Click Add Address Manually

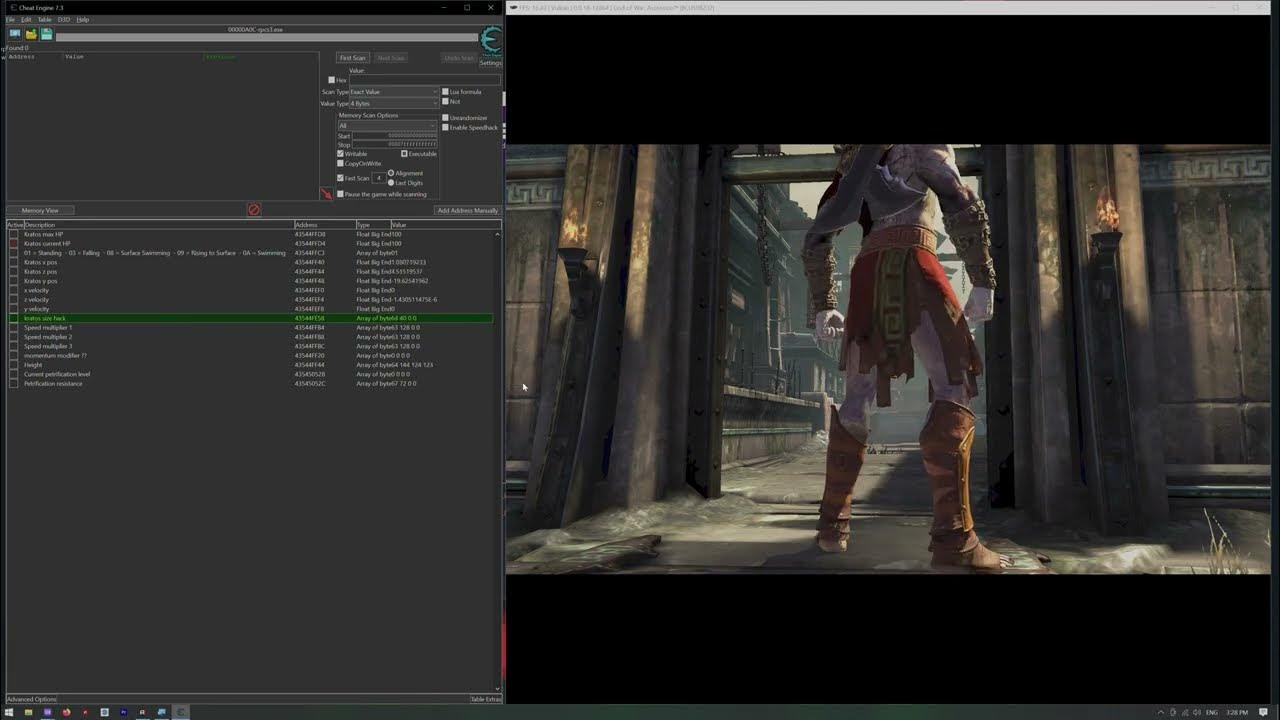[467, 210]
